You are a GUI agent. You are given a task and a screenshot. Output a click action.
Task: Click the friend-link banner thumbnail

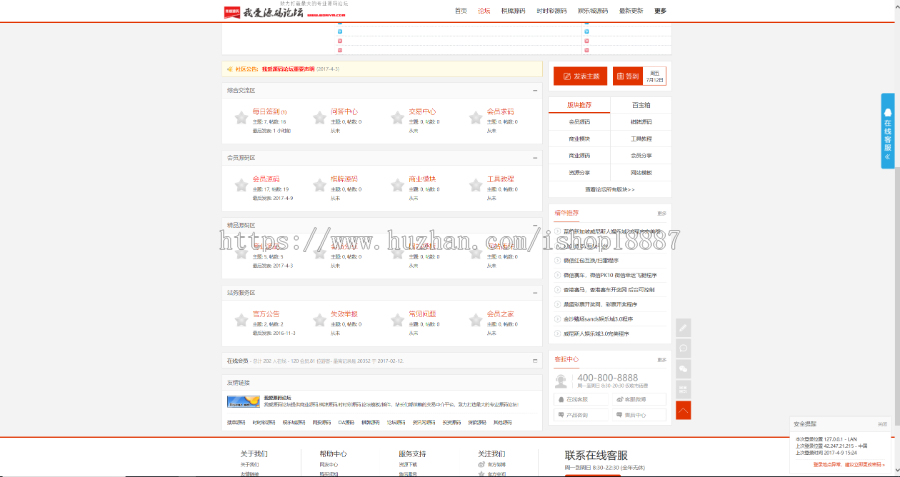click(243, 402)
